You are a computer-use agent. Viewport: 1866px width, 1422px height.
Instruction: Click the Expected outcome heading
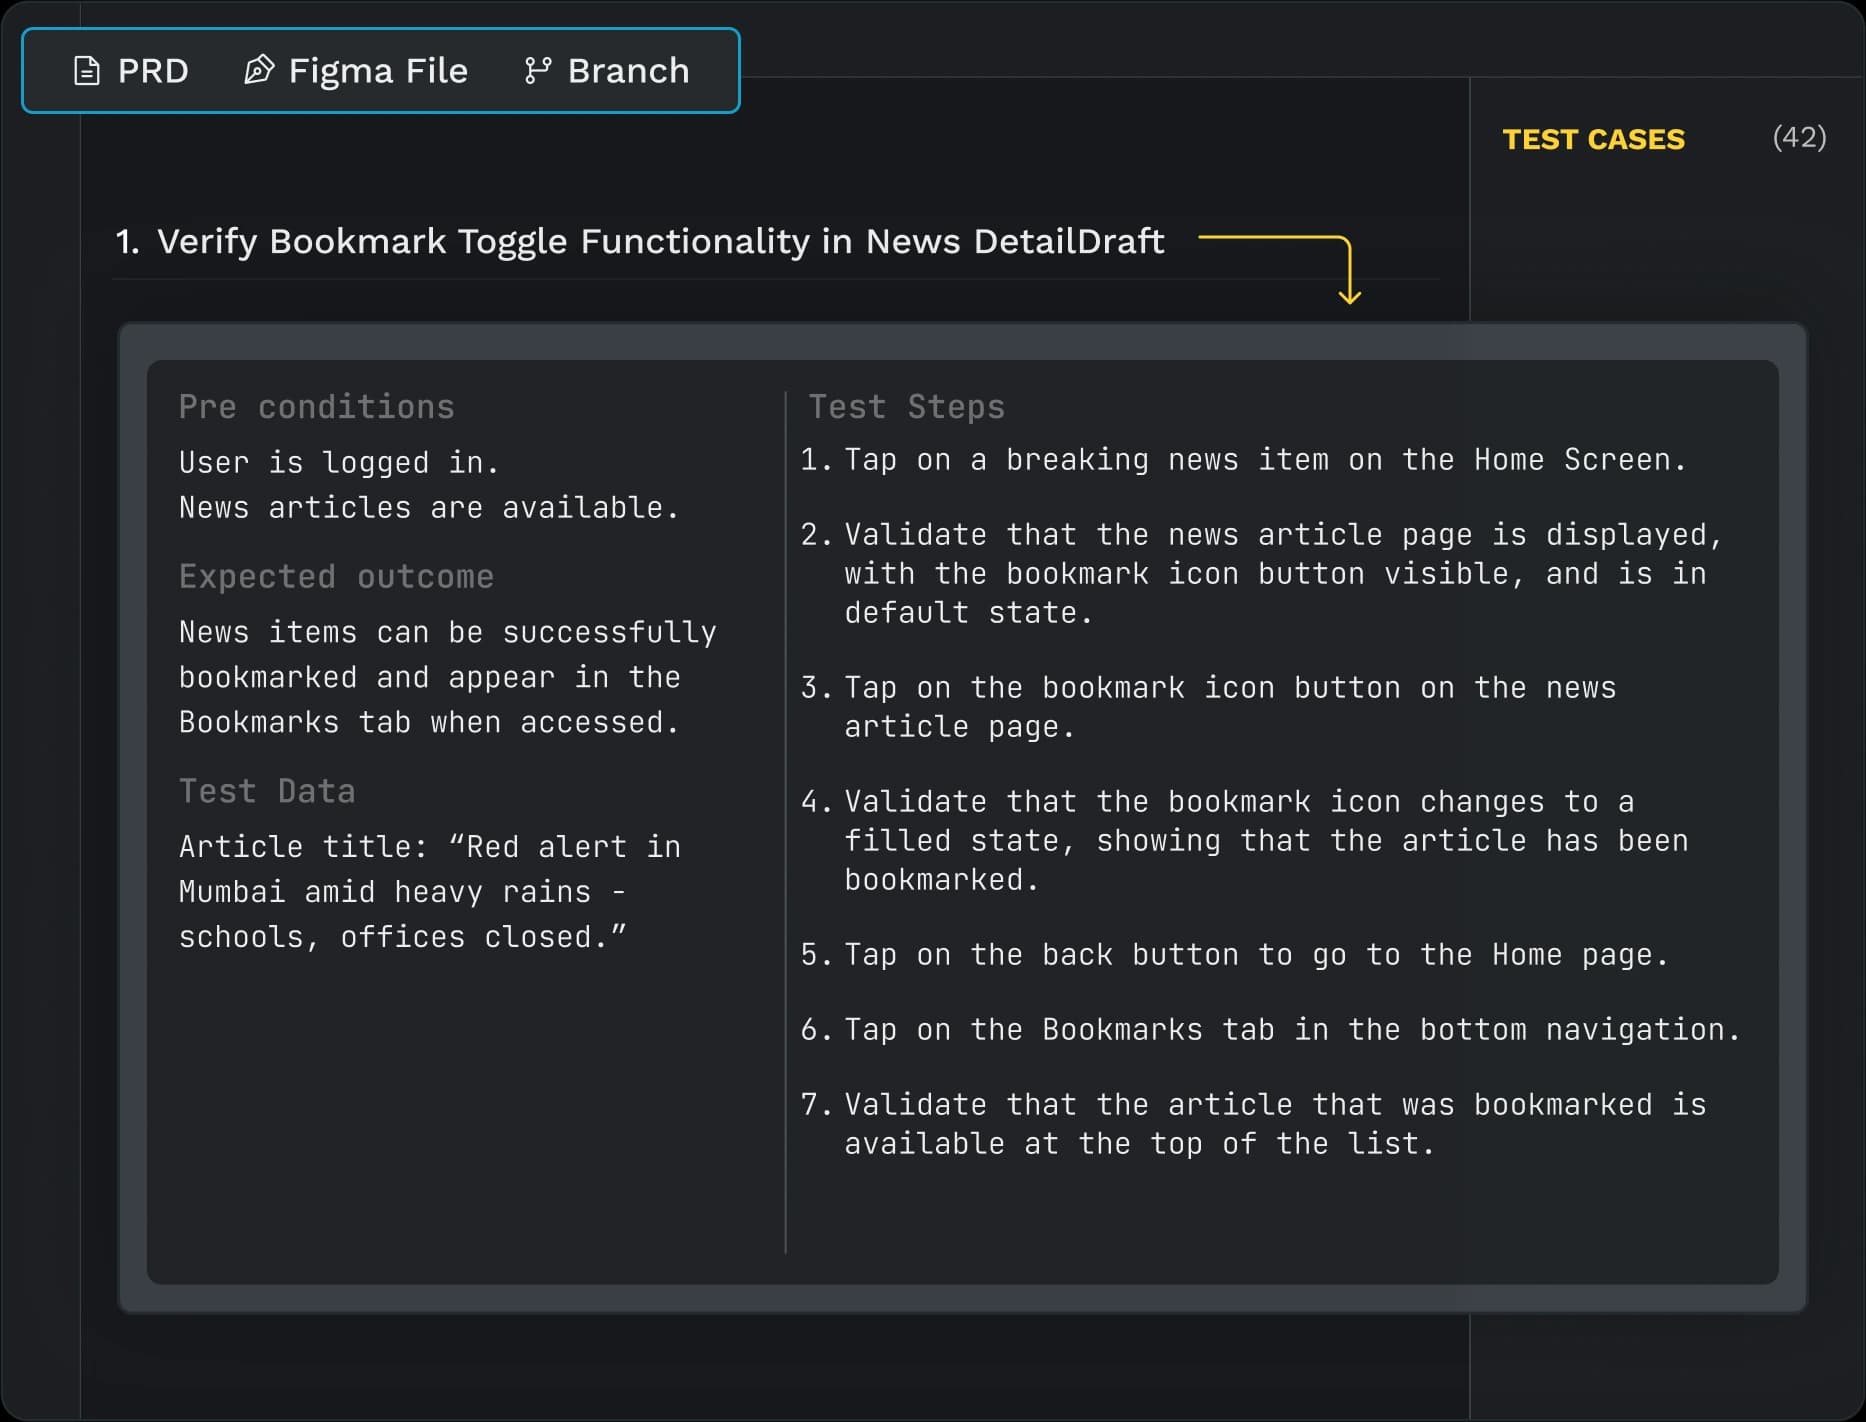336,576
